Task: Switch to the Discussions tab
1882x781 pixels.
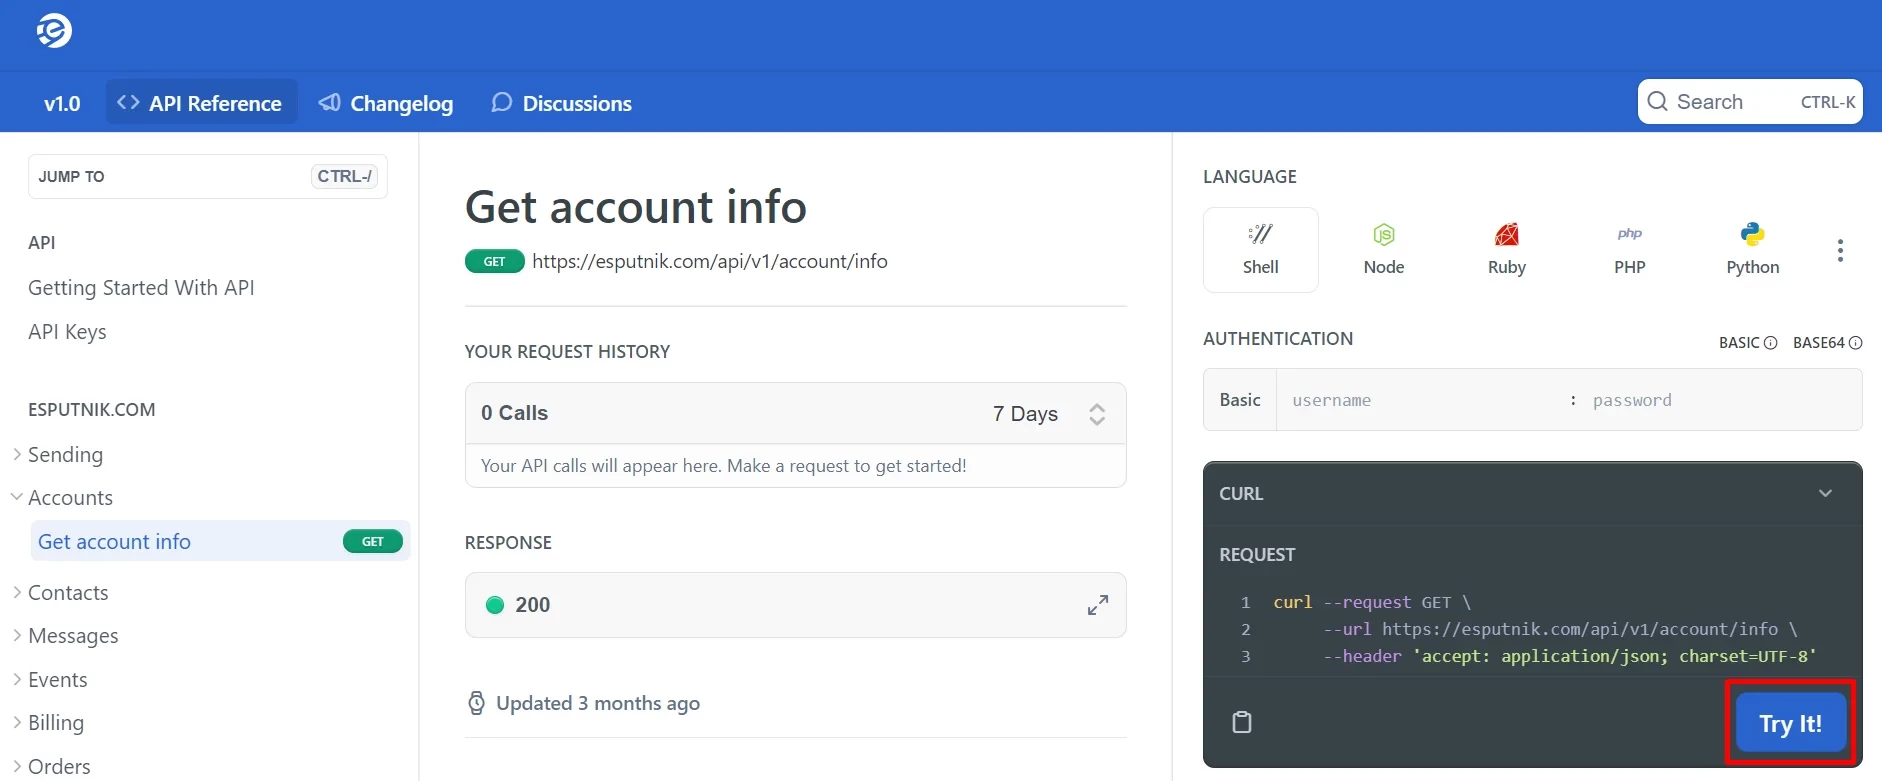Action: tap(561, 103)
